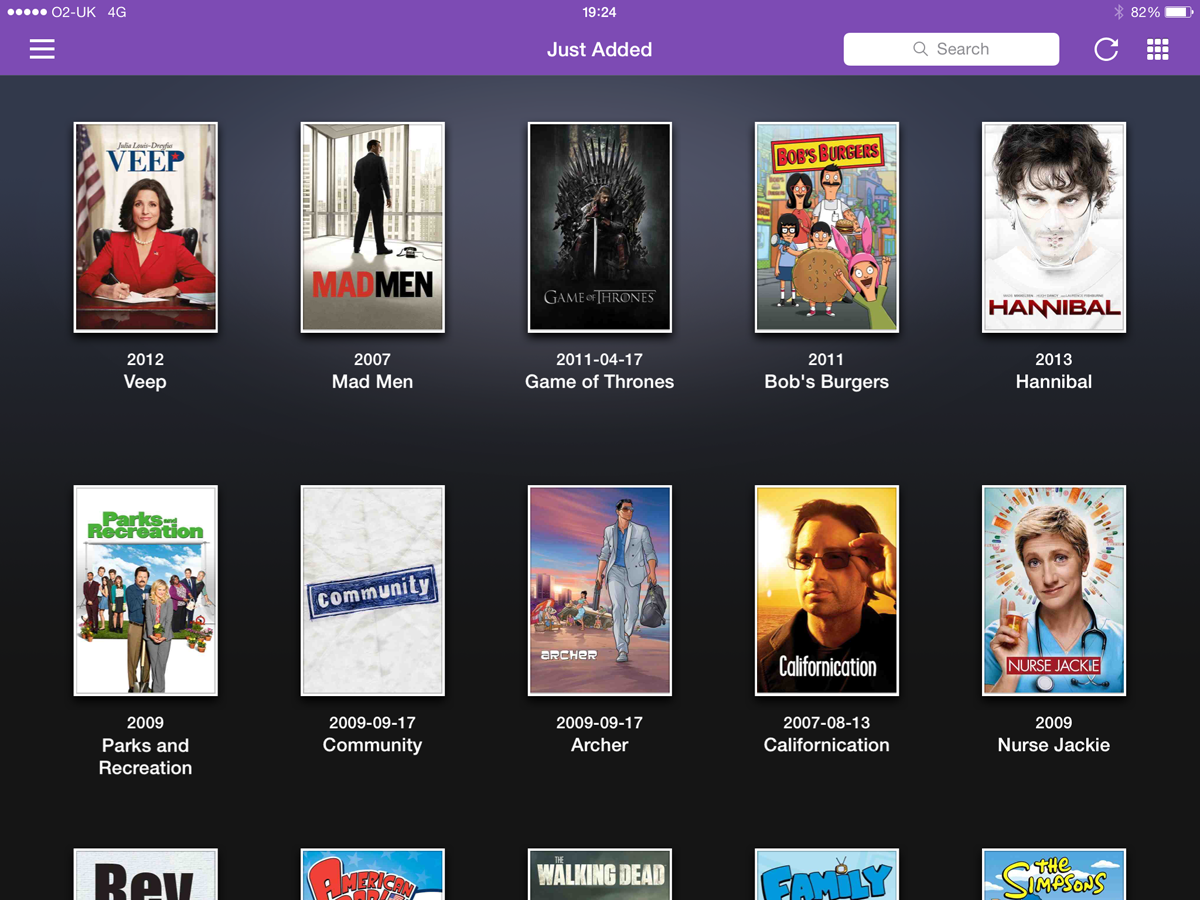This screenshot has width=1200, height=900.
Task: Open the Veep poster
Action: pyautogui.click(x=146, y=227)
